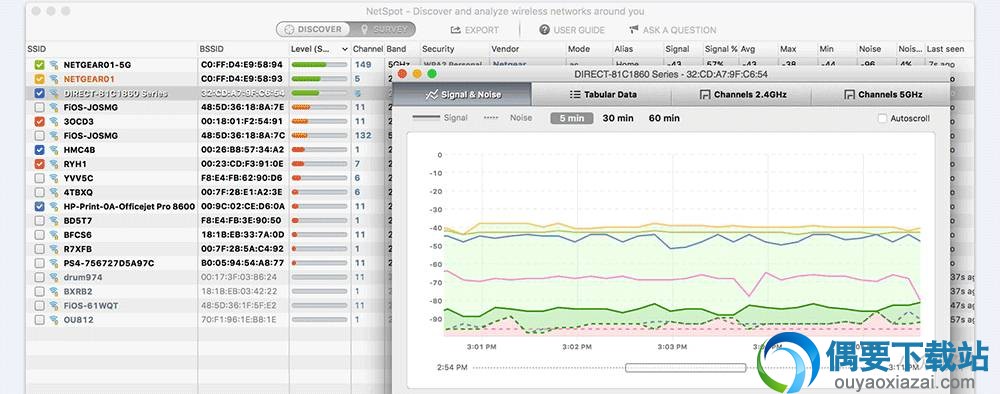
Task: Click the timeline range scrubber below chart
Action: pos(686,367)
